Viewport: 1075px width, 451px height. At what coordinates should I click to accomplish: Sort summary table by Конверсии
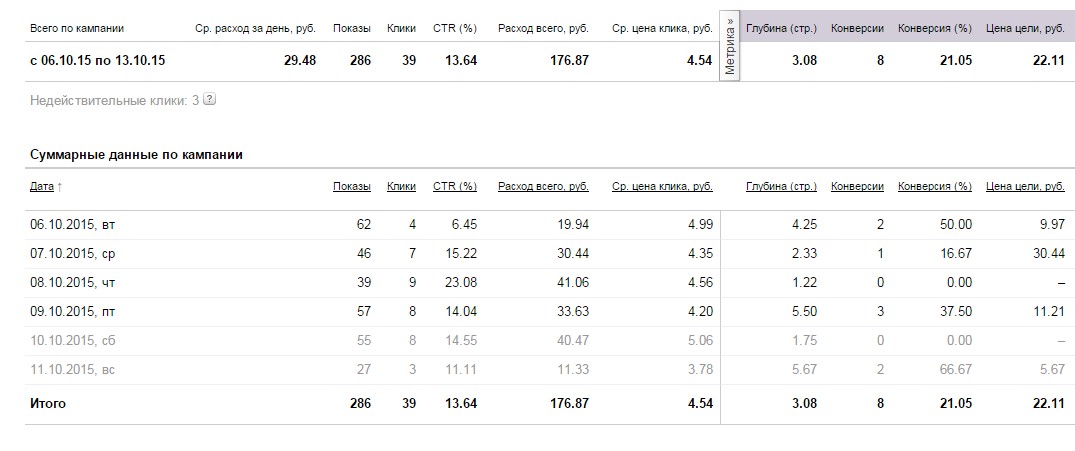tap(857, 186)
